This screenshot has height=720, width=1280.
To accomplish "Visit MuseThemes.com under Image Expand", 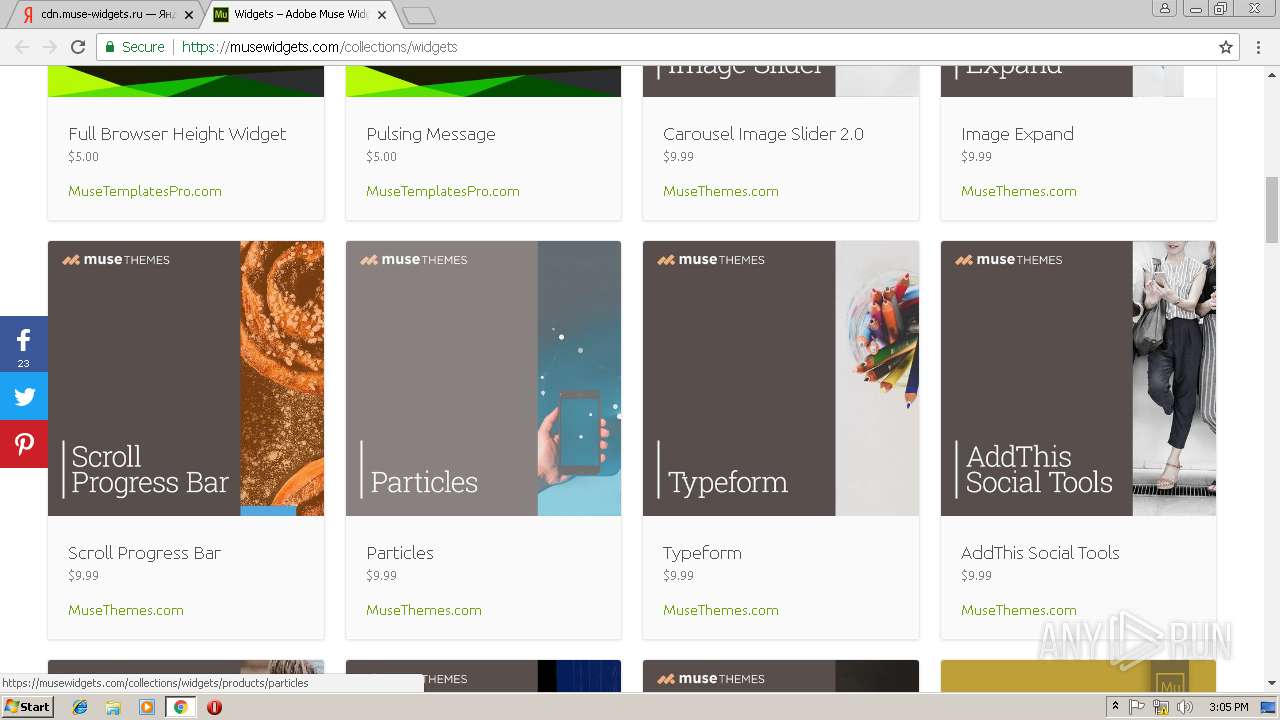I will tap(1019, 191).
